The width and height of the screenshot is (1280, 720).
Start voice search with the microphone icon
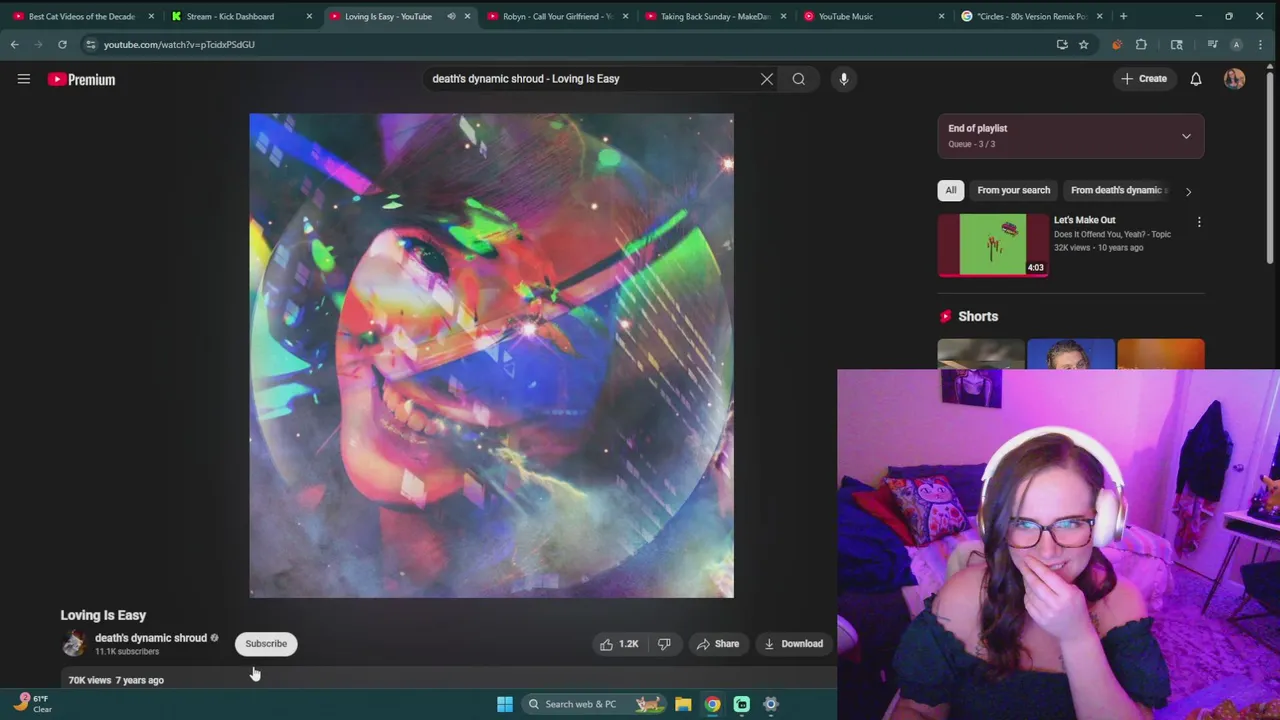point(844,79)
